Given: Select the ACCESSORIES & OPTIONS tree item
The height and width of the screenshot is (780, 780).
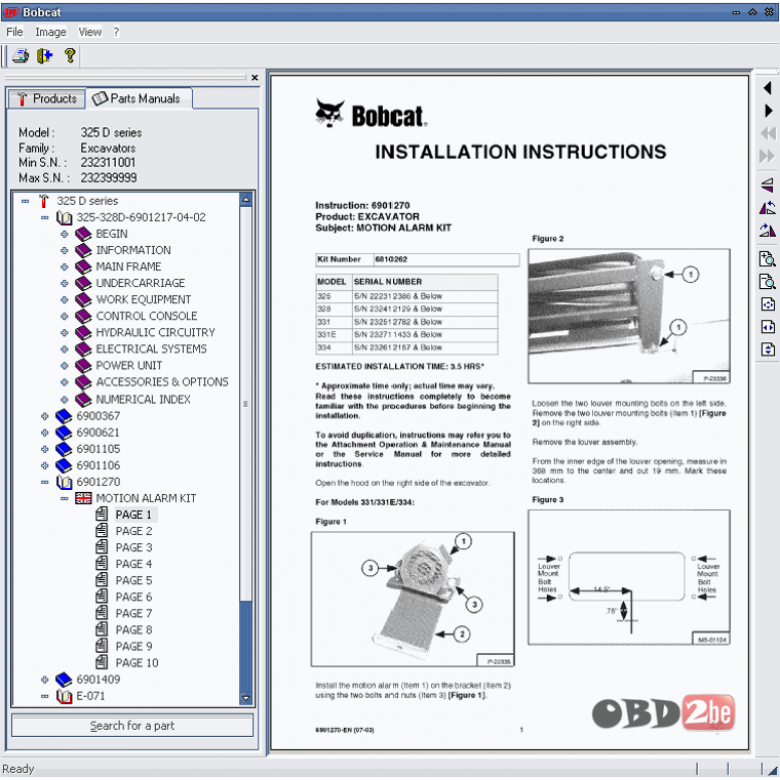Looking at the screenshot, I should pos(162,382).
